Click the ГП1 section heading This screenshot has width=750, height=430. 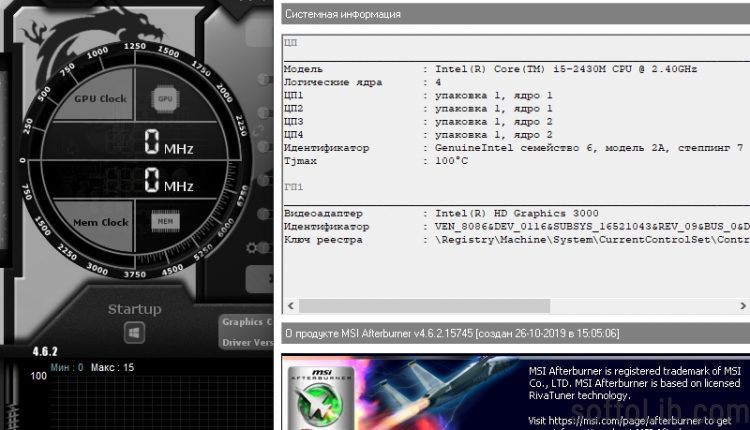point(293,187)
